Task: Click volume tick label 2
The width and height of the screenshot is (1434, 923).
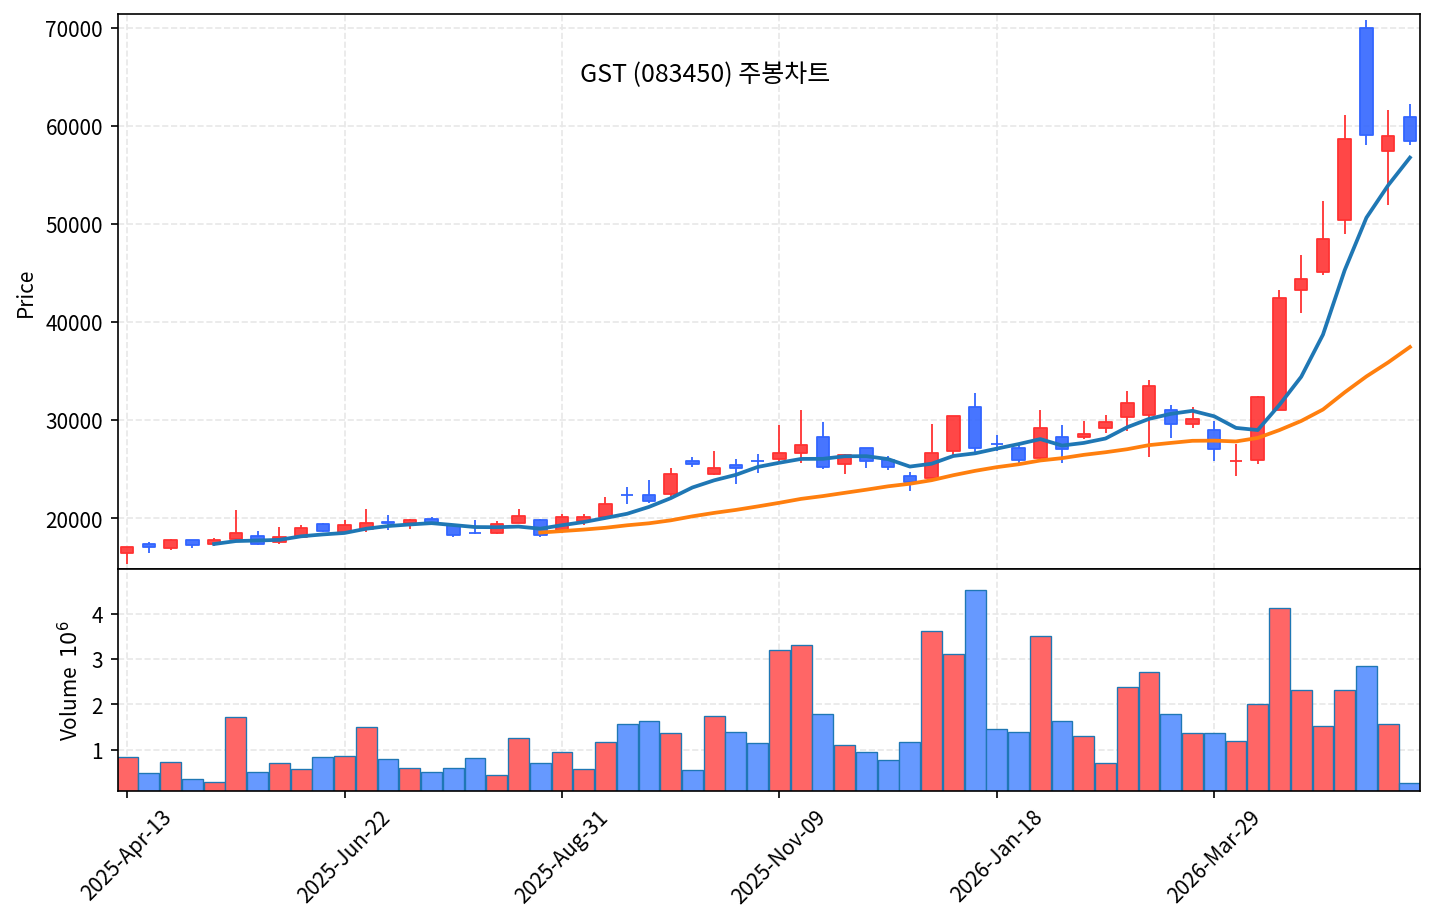Action: tap(98, 705)
